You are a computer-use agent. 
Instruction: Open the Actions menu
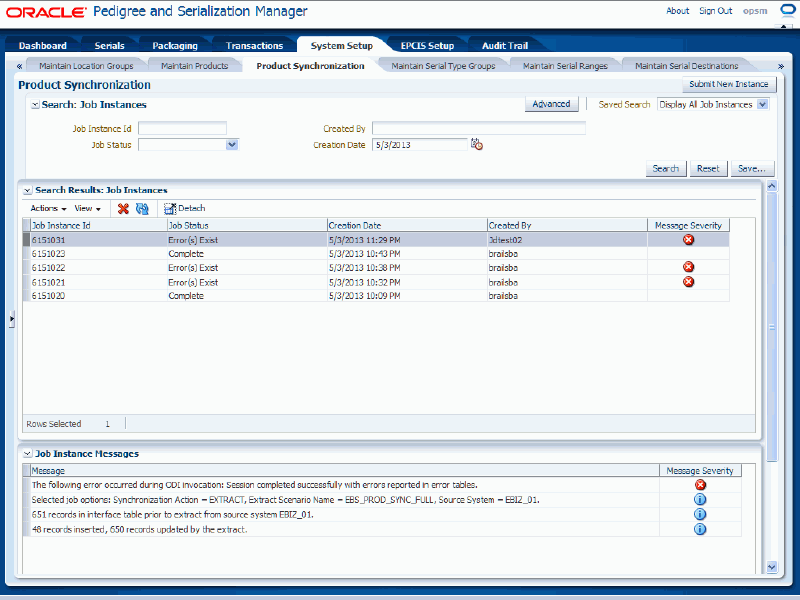point(48,208)
